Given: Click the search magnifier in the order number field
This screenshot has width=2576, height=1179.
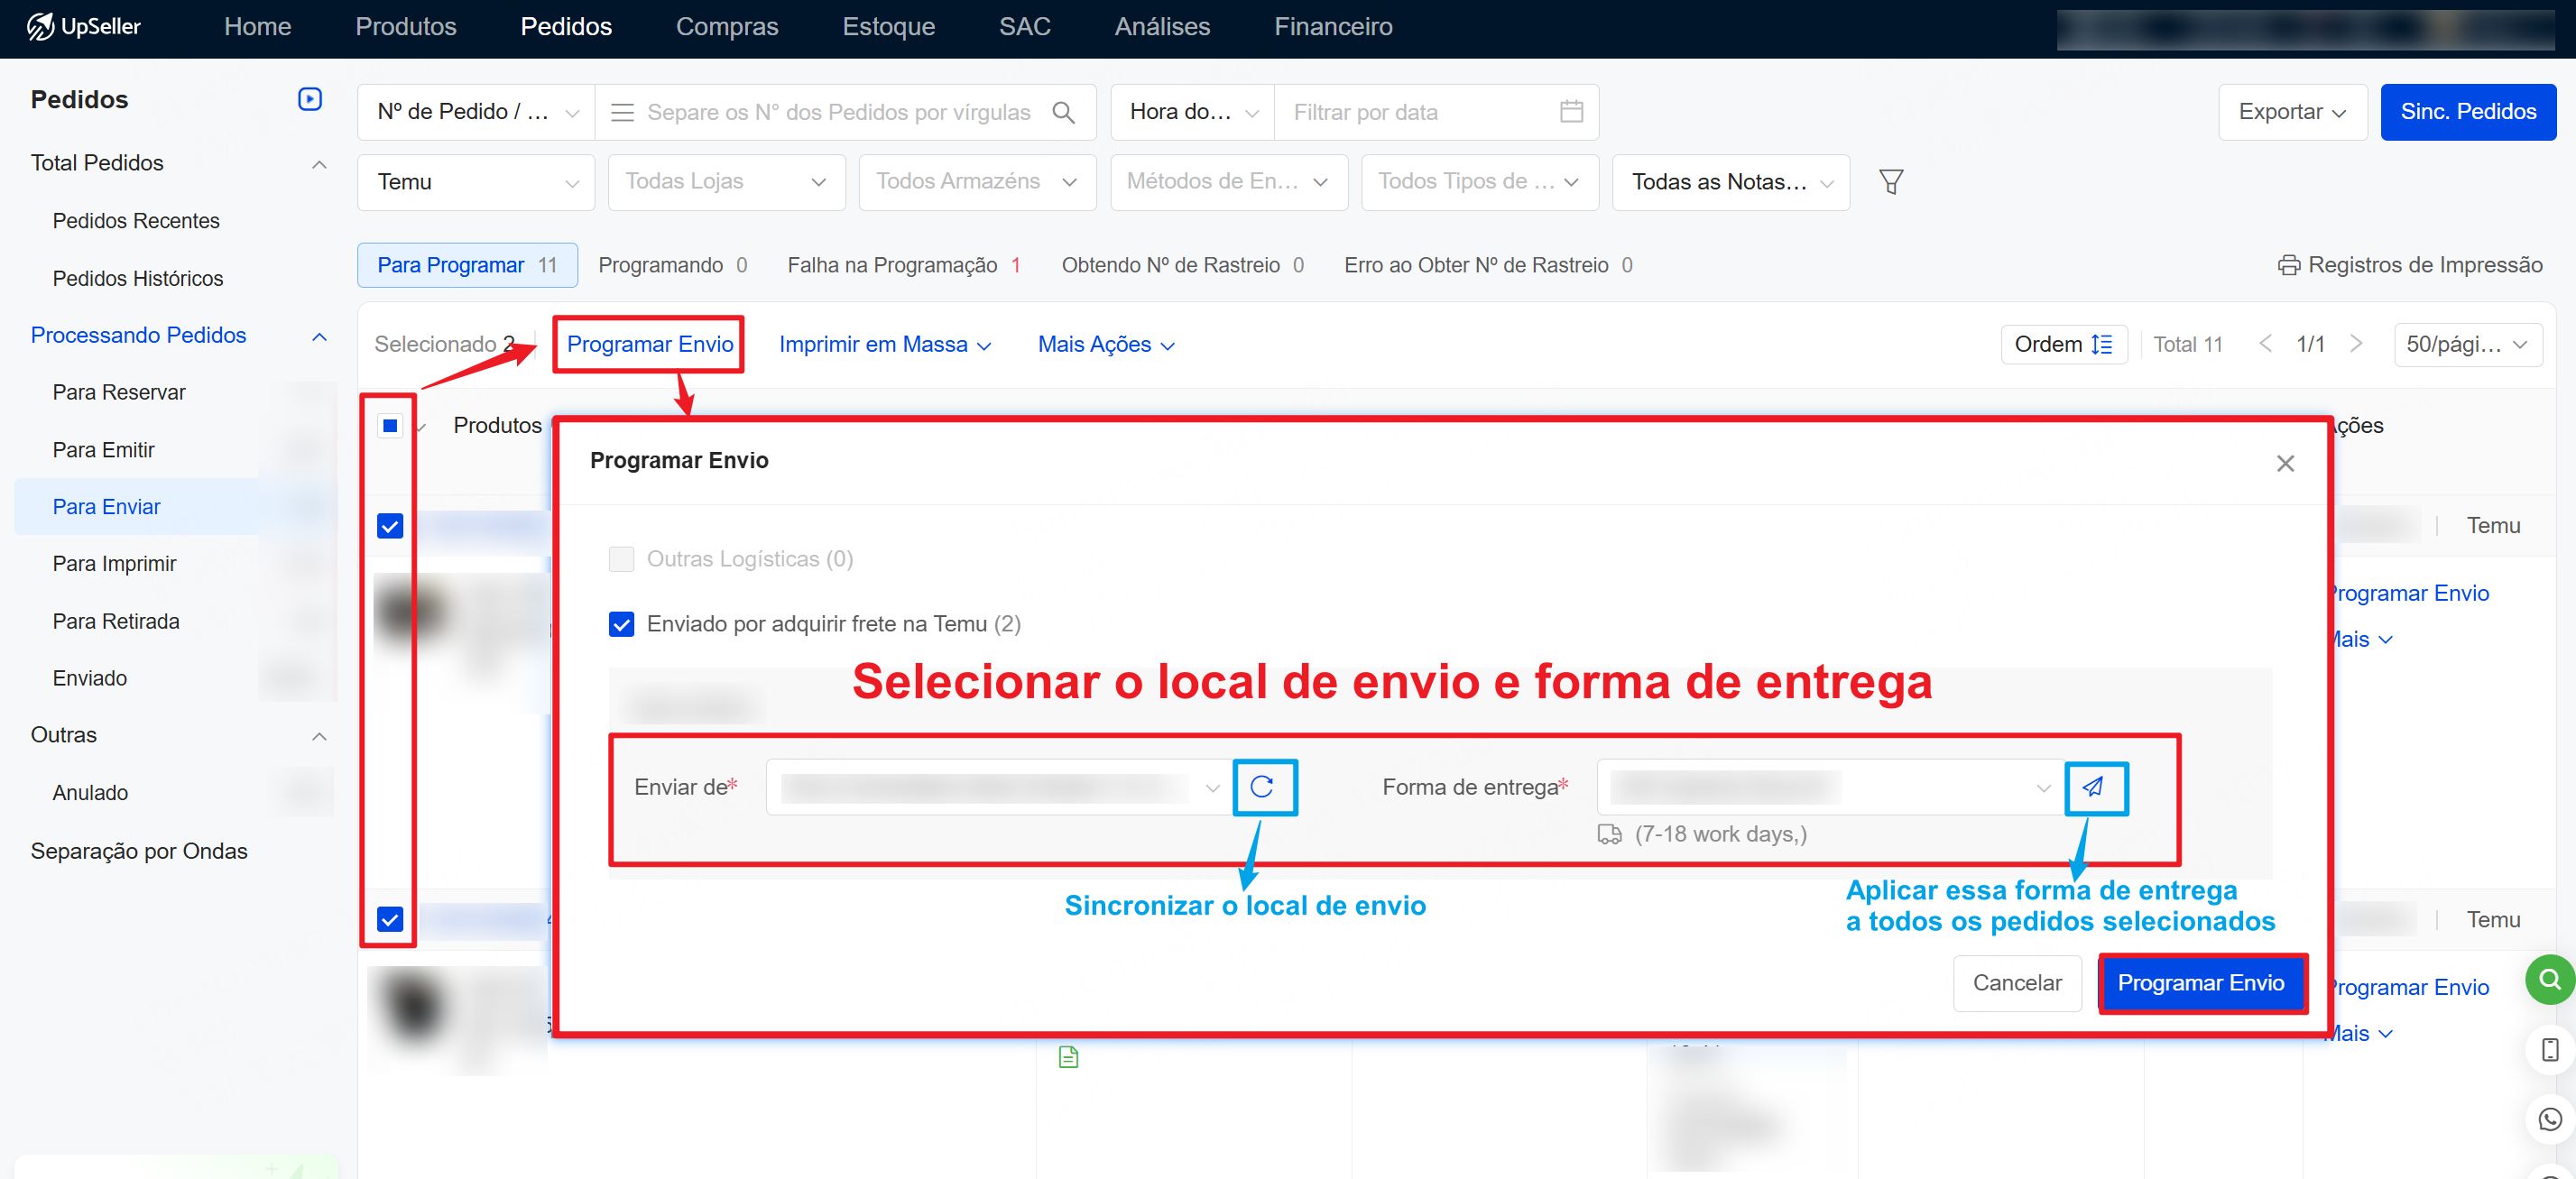Looking at the screenshot, I should [x=1064, y=112].
